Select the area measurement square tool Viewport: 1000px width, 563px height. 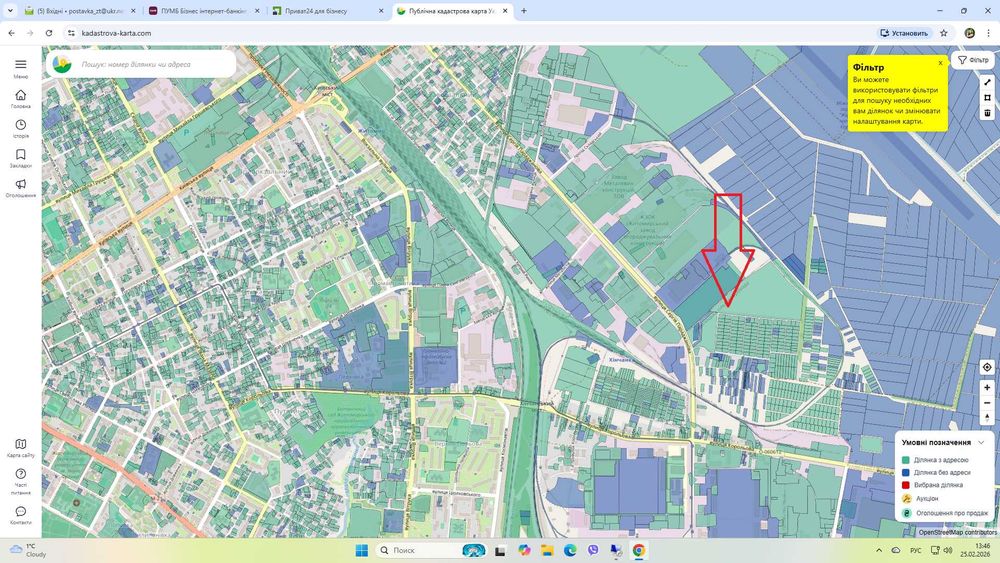coord(987,98)
